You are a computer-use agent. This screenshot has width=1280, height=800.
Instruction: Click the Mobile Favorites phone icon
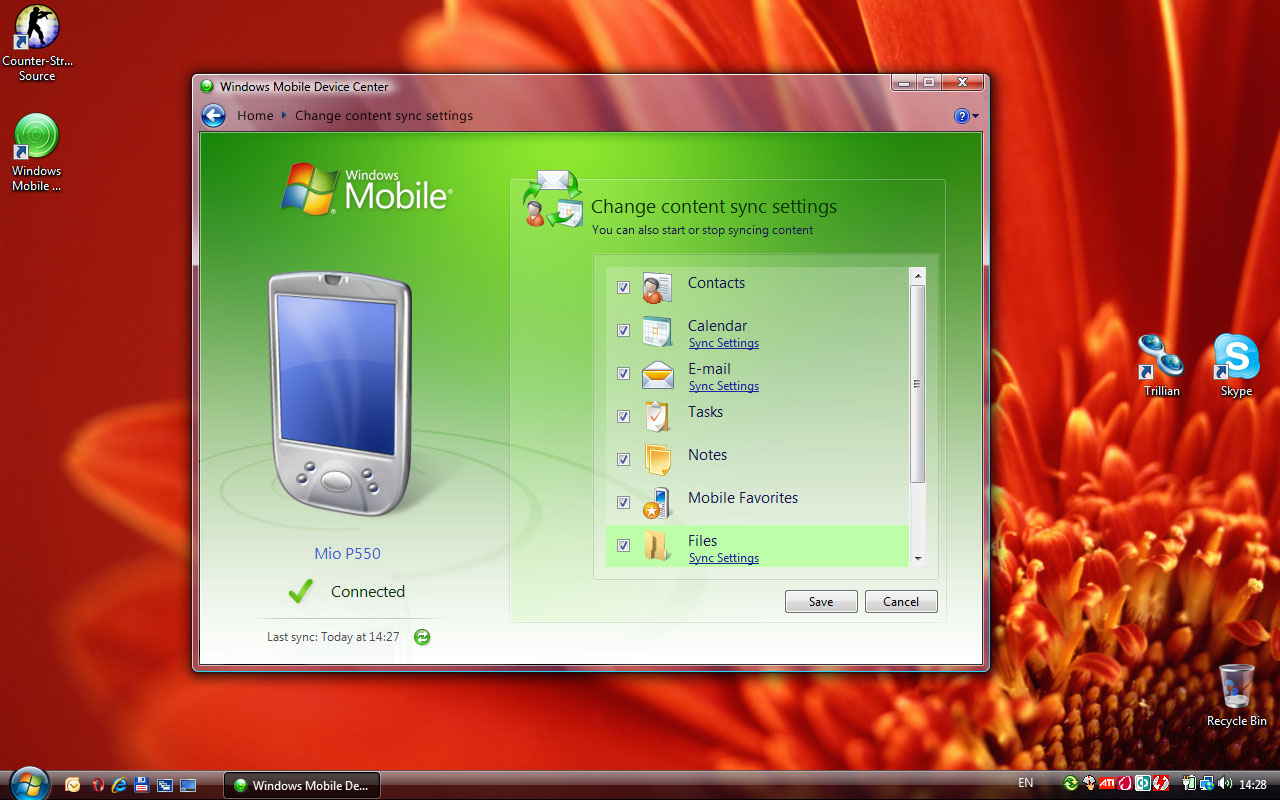[657, 503]
